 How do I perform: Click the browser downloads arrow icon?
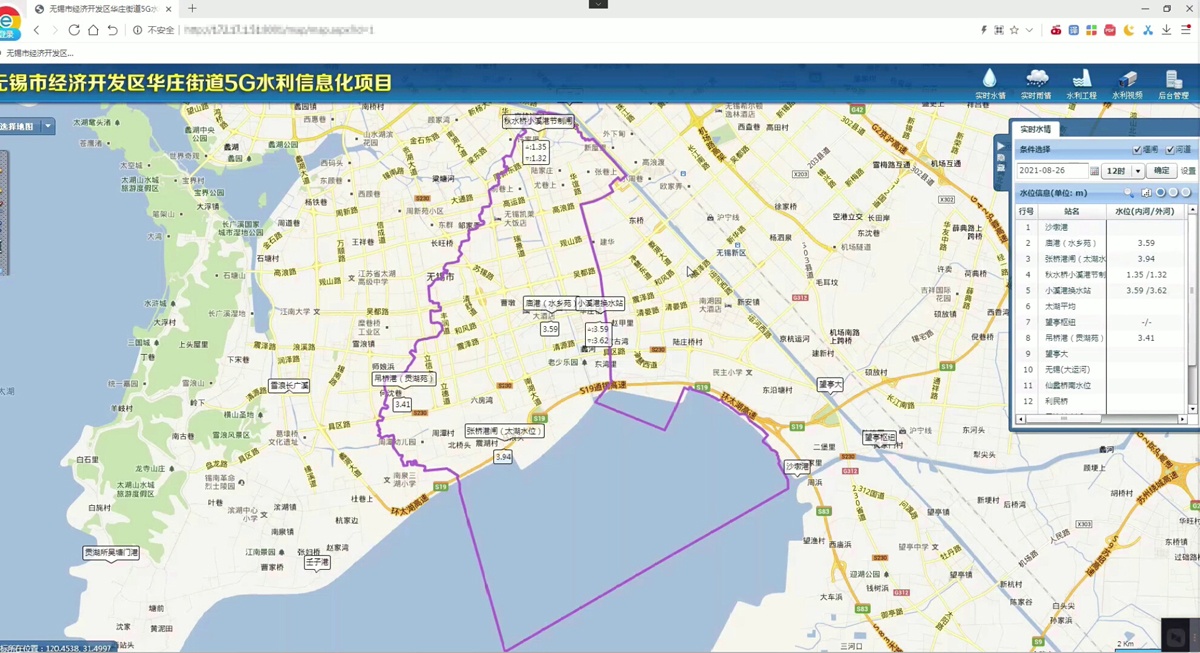pos(1166,30)
